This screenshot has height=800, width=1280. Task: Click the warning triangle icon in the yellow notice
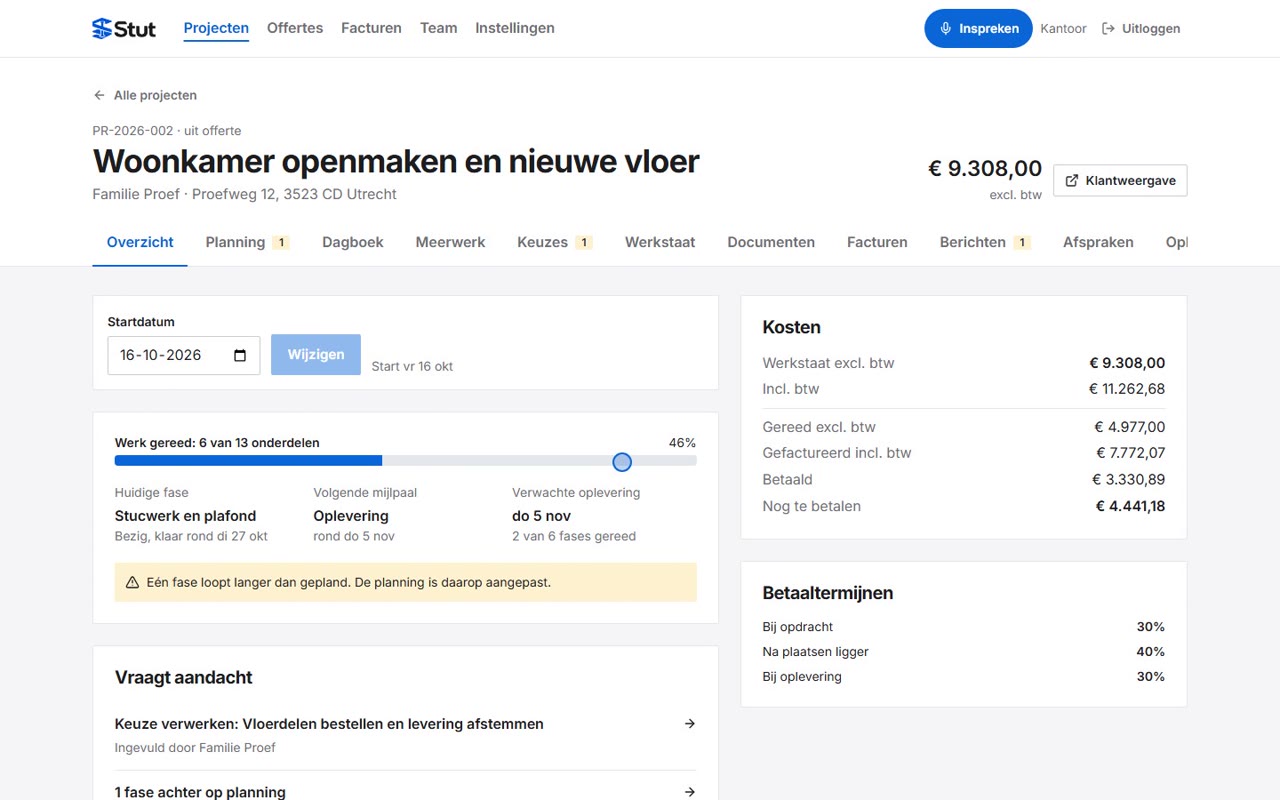(132, 582)
